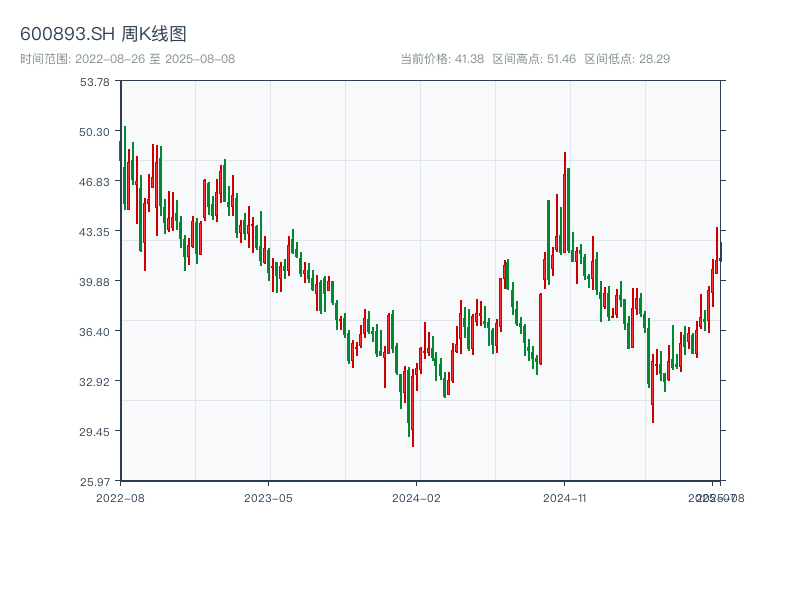Click the 2024-02 x-axis date label

coord(416,497)
